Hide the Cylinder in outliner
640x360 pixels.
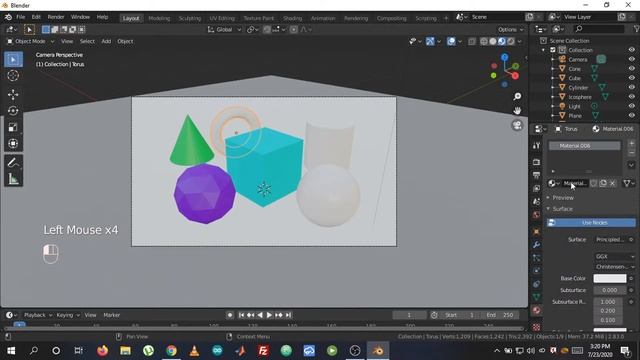pos(631,87)
